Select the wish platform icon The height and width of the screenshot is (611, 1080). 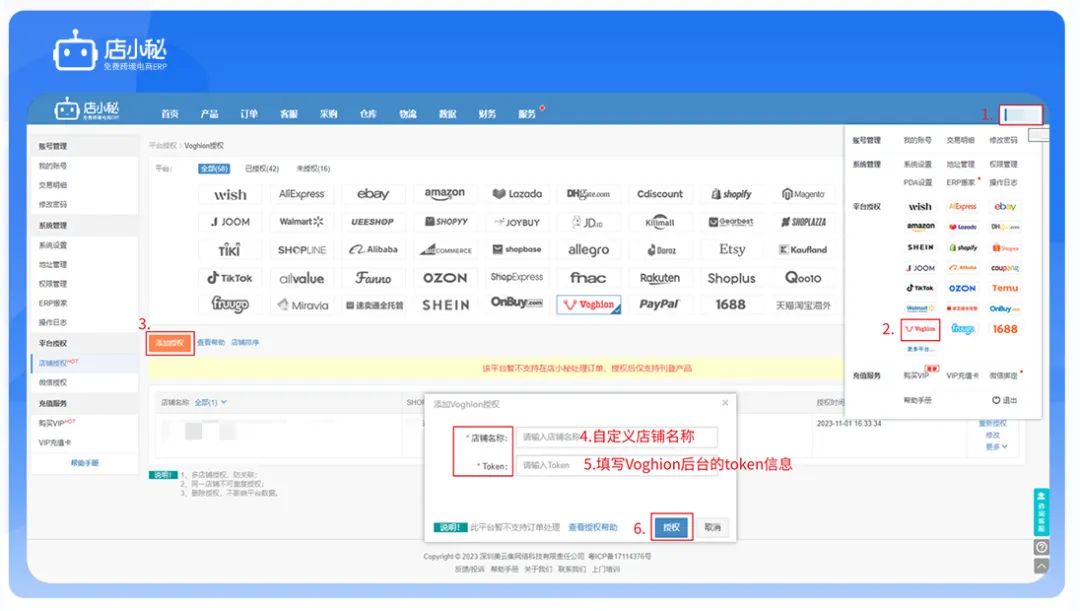pyautogui.click(x=229, y=193)
